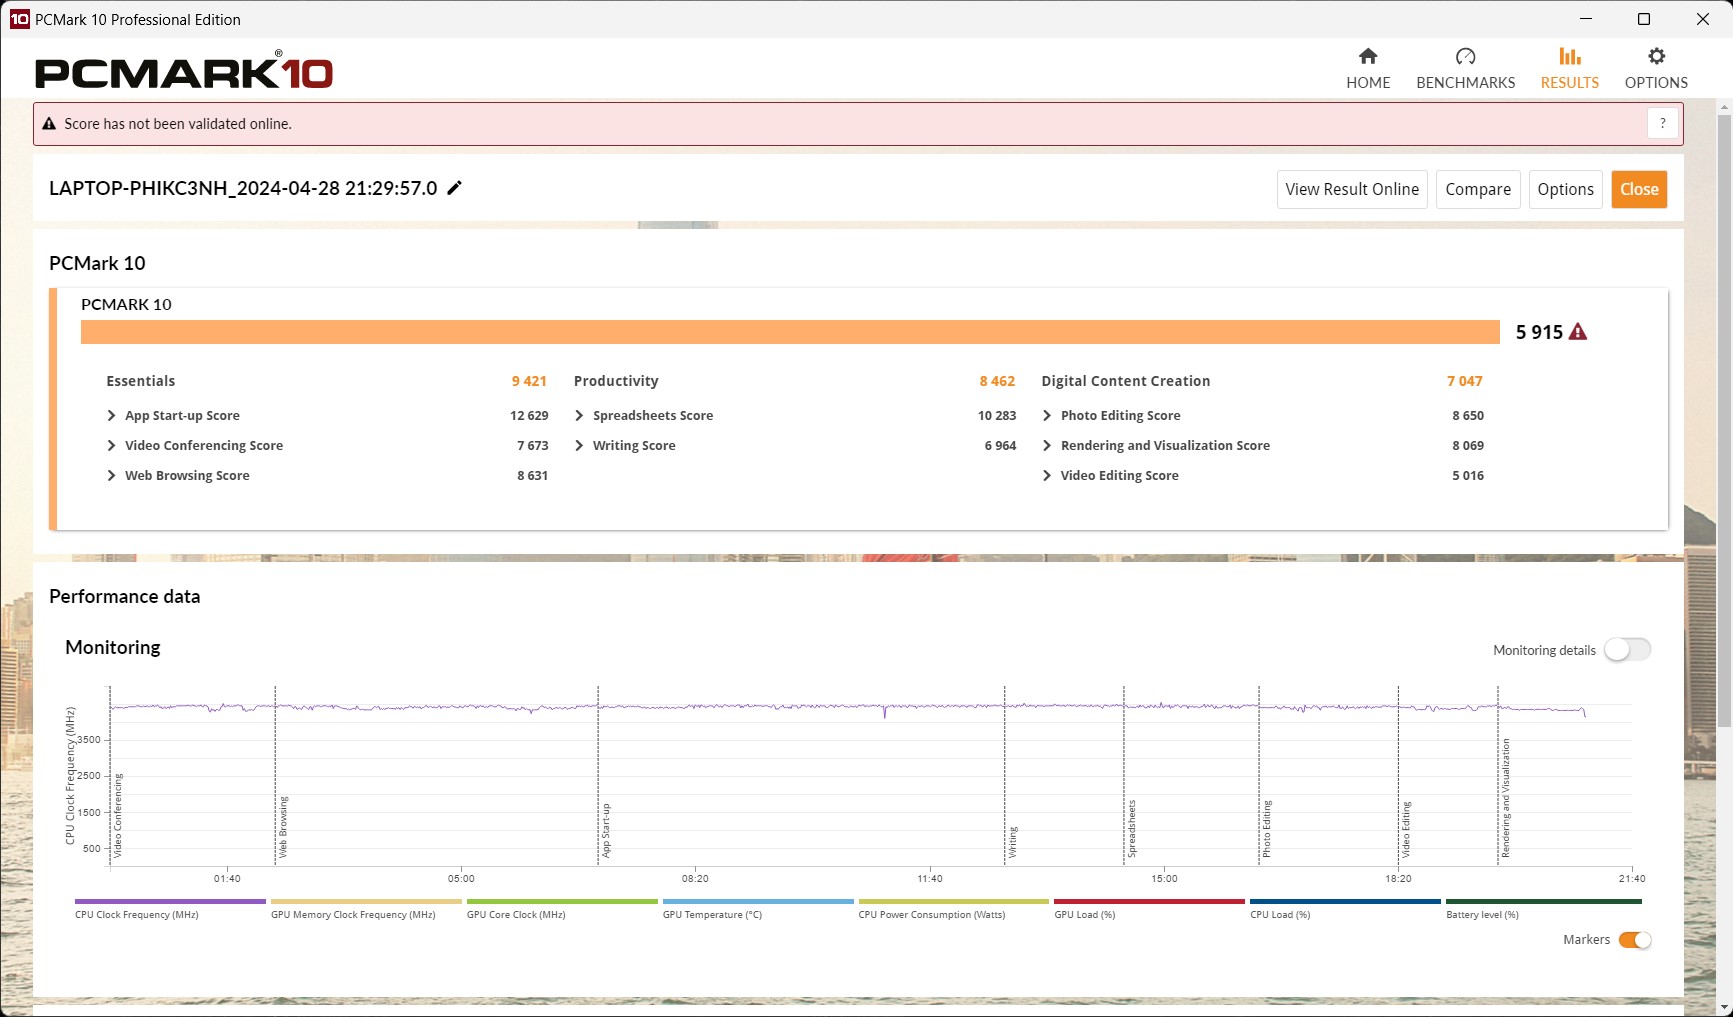Click View Result Online button
The width and height of the screenshot is (1733, 1017).
1352,189
